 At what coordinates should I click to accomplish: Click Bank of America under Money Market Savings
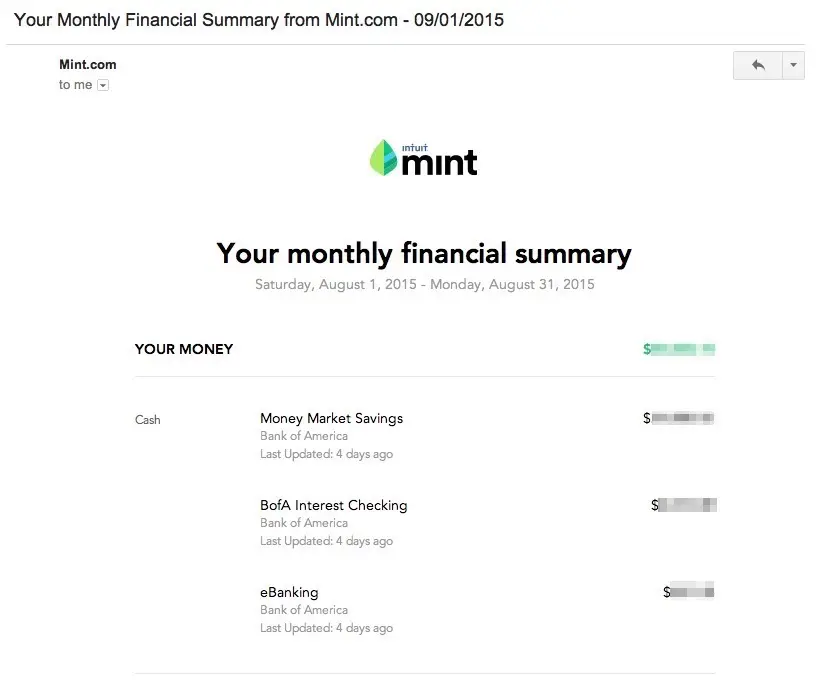click(x=304, y=436)
